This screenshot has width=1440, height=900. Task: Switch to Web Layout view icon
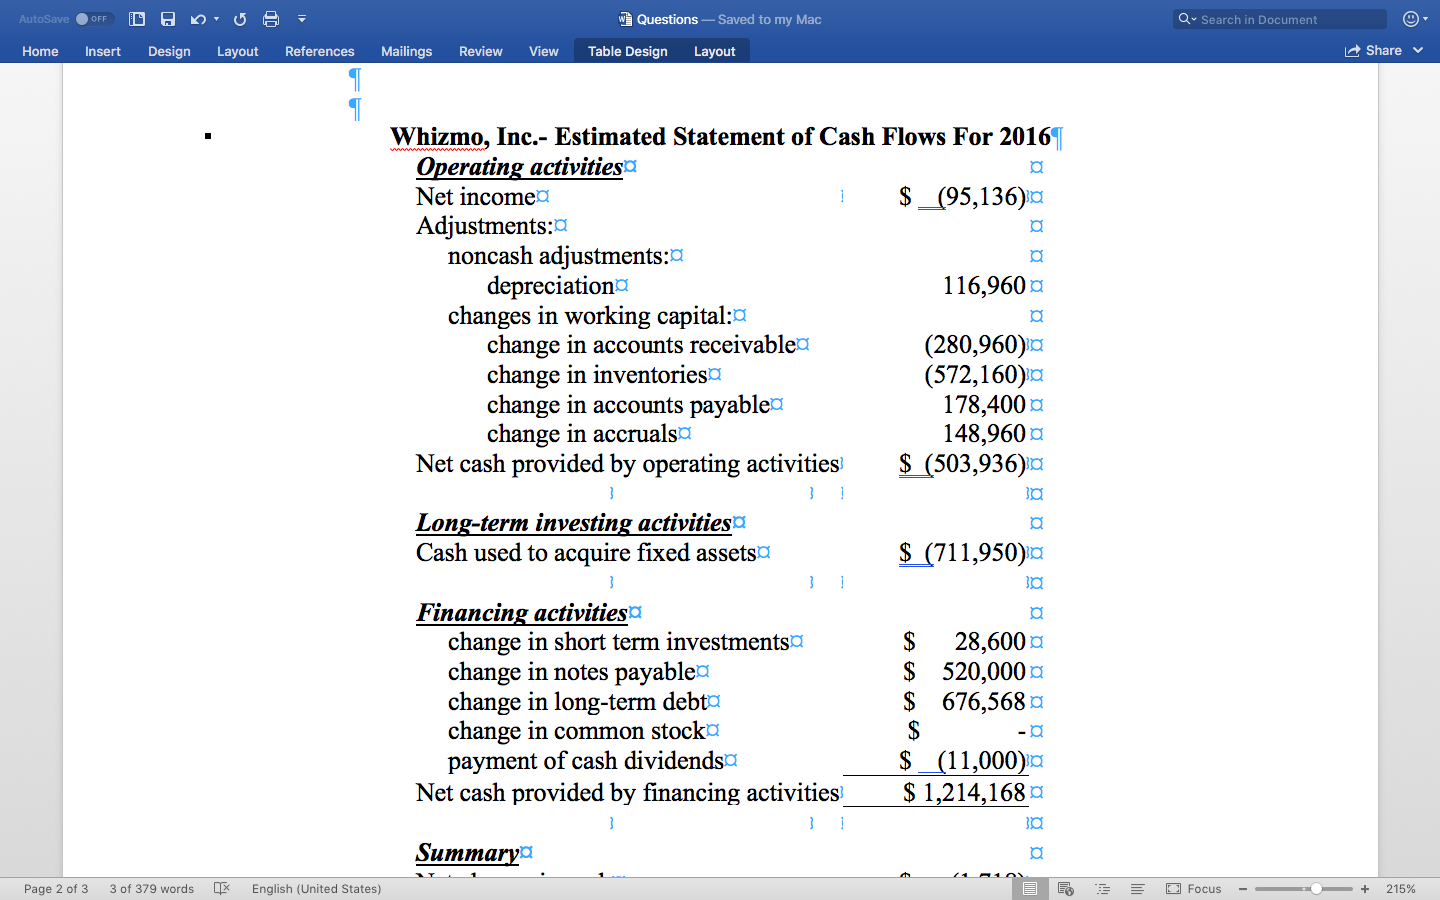[1064, 888]
